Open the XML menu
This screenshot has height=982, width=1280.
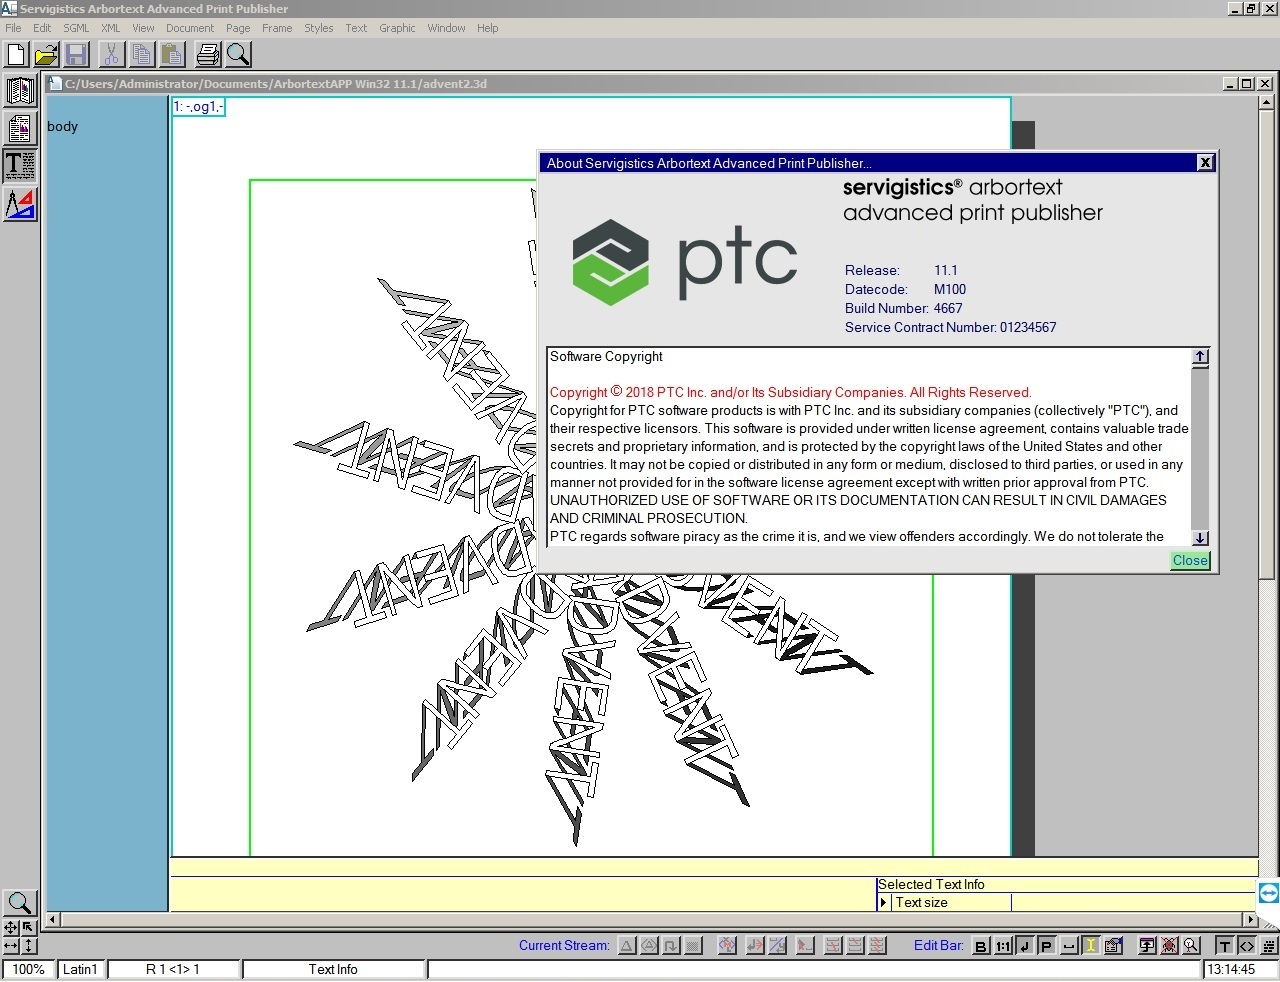(x=110, y=28)
